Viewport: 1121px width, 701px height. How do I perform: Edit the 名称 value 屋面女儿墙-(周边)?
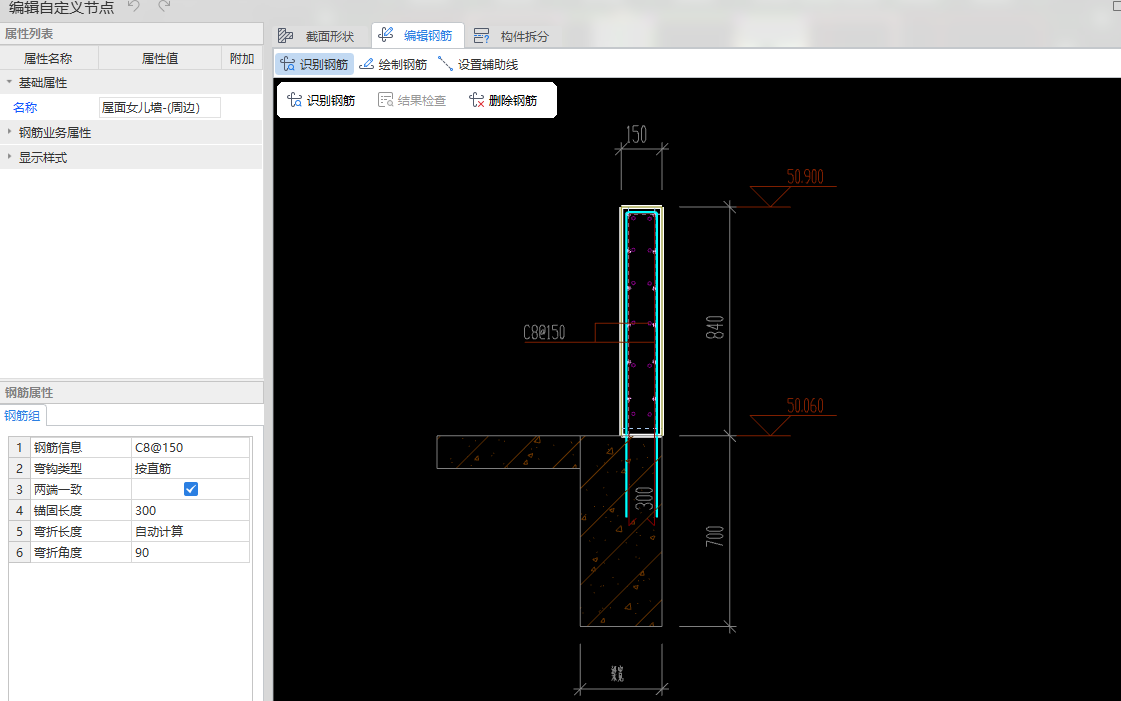[159, 108]
